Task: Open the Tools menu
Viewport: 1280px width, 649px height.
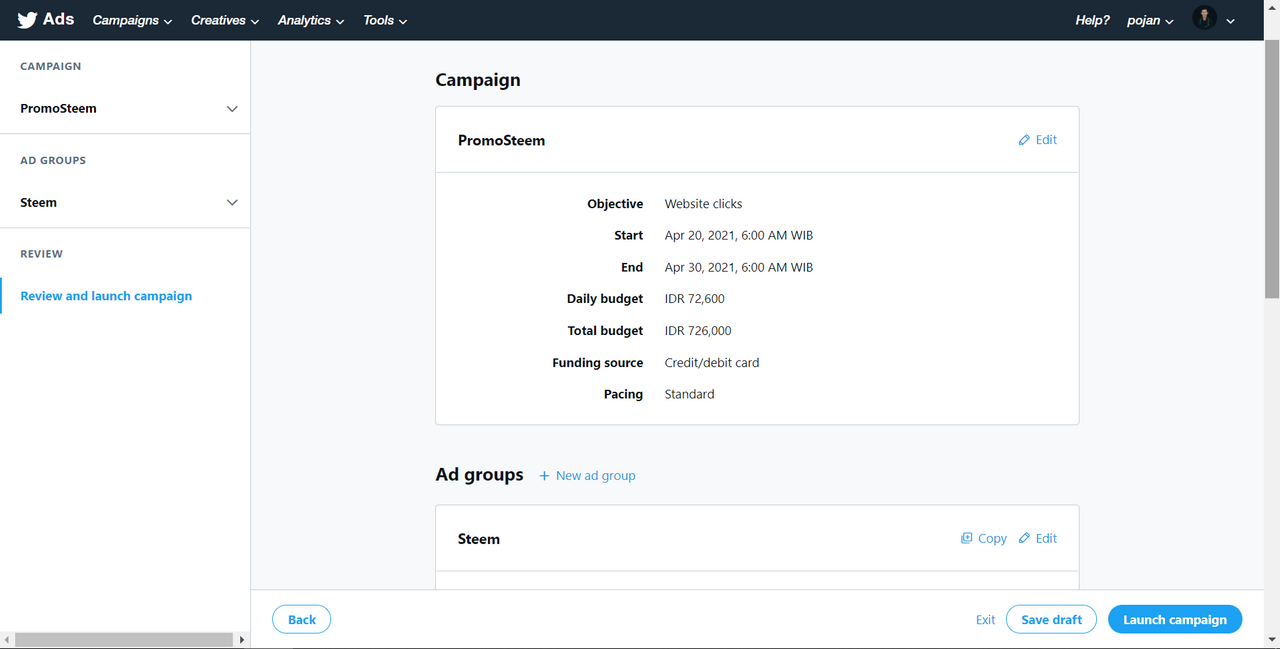Action: (385, 20)
